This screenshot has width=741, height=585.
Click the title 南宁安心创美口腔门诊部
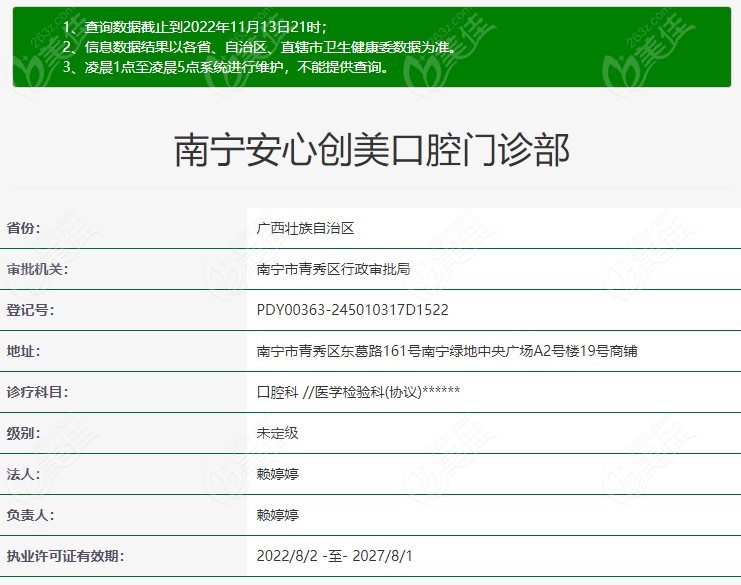[371, 151]
